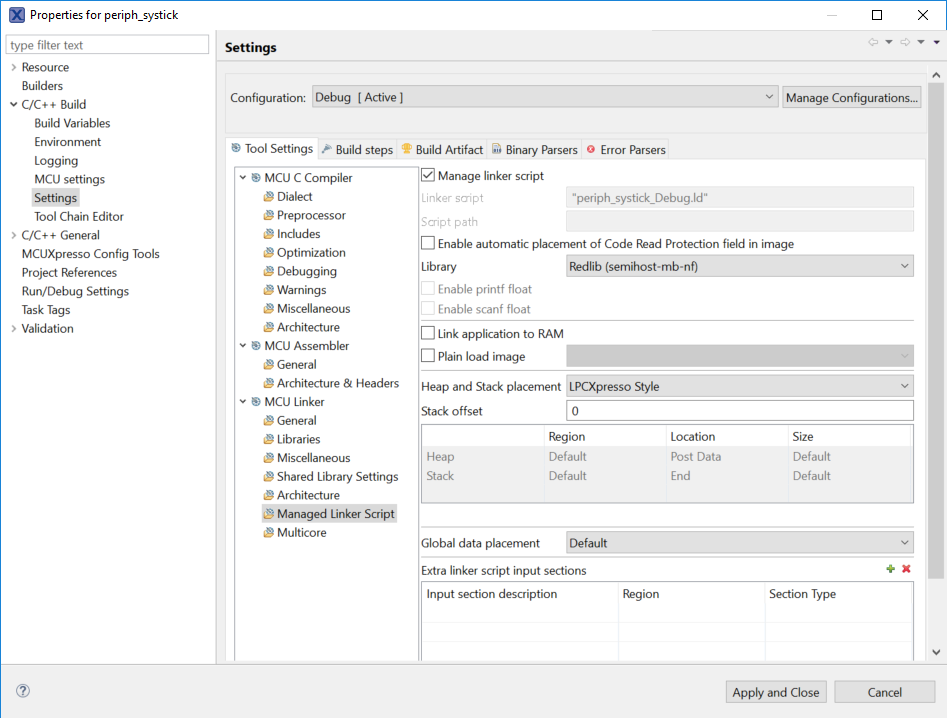Enable Link application to RAM
Image resolution: width=947 pixels, height=718 pixels.
tap(429, 333)
